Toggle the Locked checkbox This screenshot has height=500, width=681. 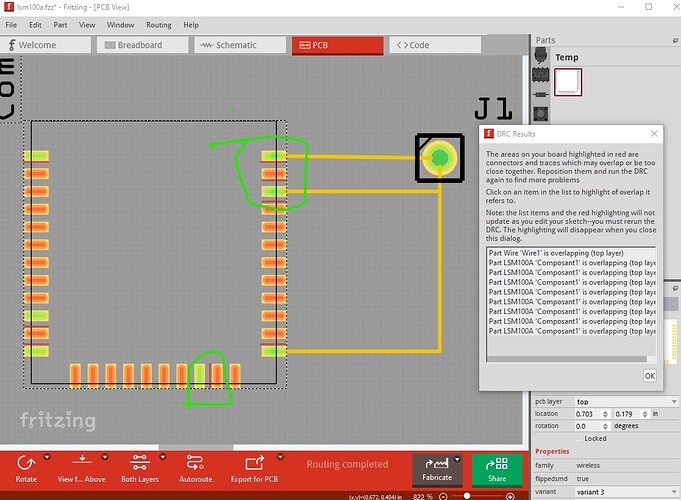tap(579, 439)
